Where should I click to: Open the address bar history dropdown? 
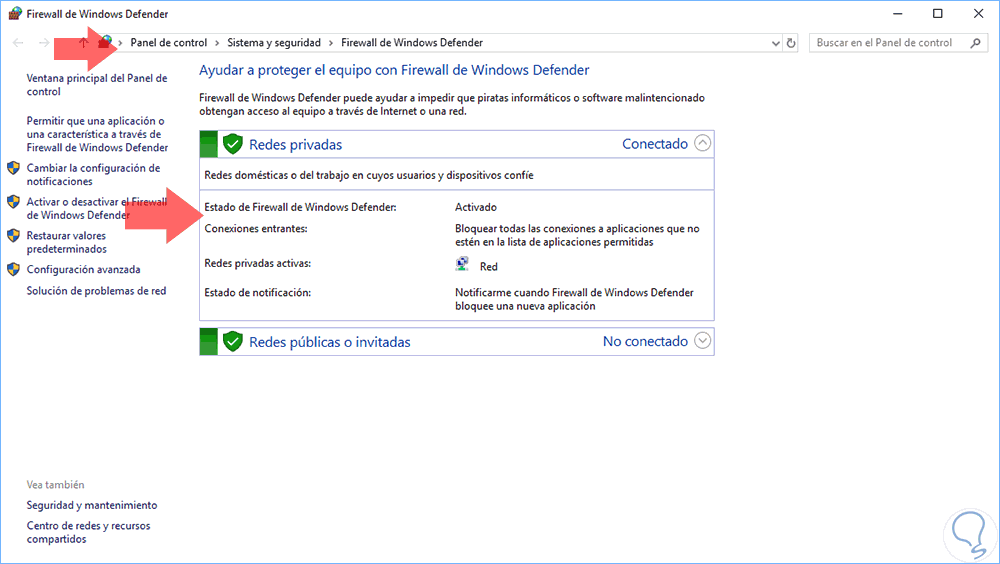[x=776, y=43]
